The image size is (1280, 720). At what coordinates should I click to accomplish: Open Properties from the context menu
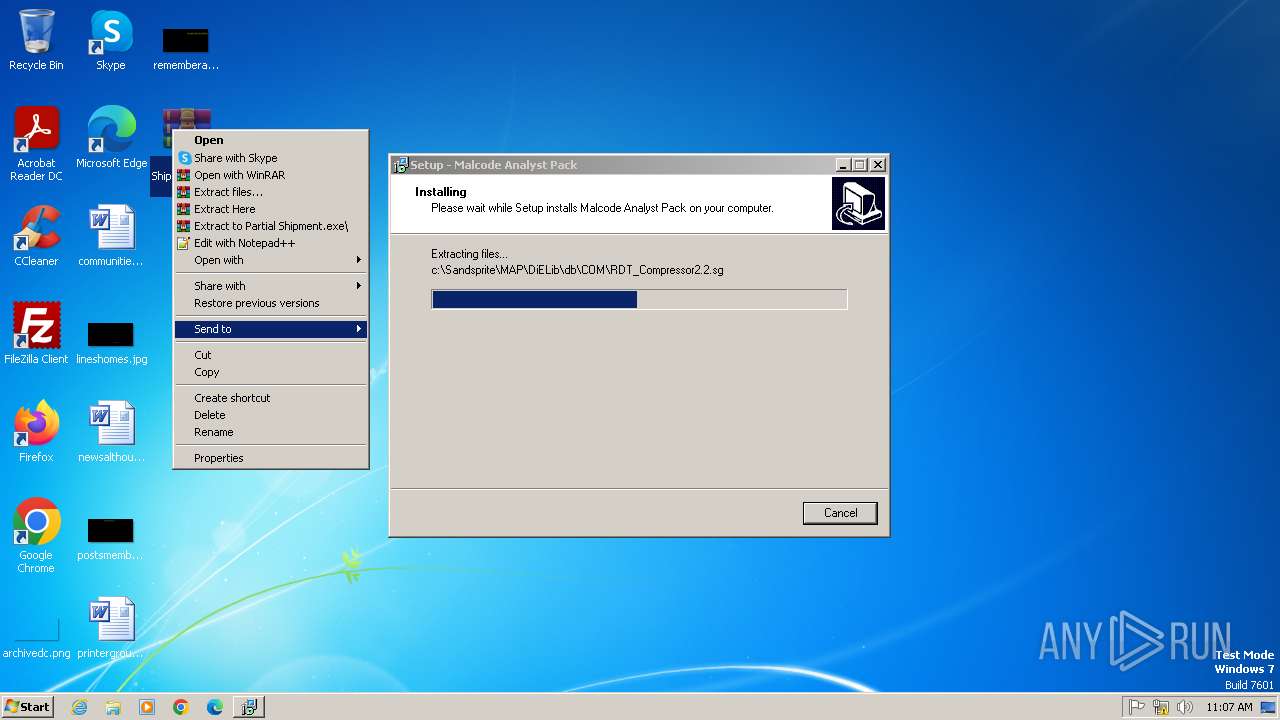271,458
